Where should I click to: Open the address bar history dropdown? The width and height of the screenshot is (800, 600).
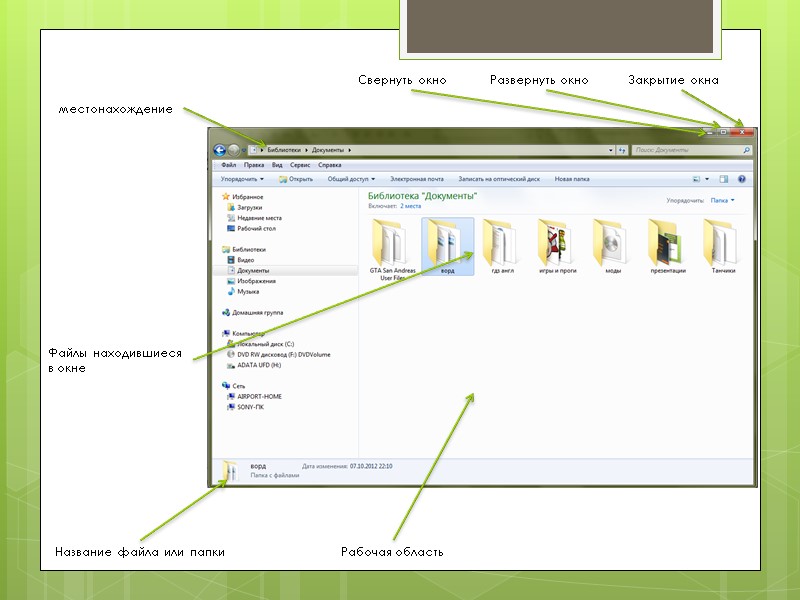(611, 150)
